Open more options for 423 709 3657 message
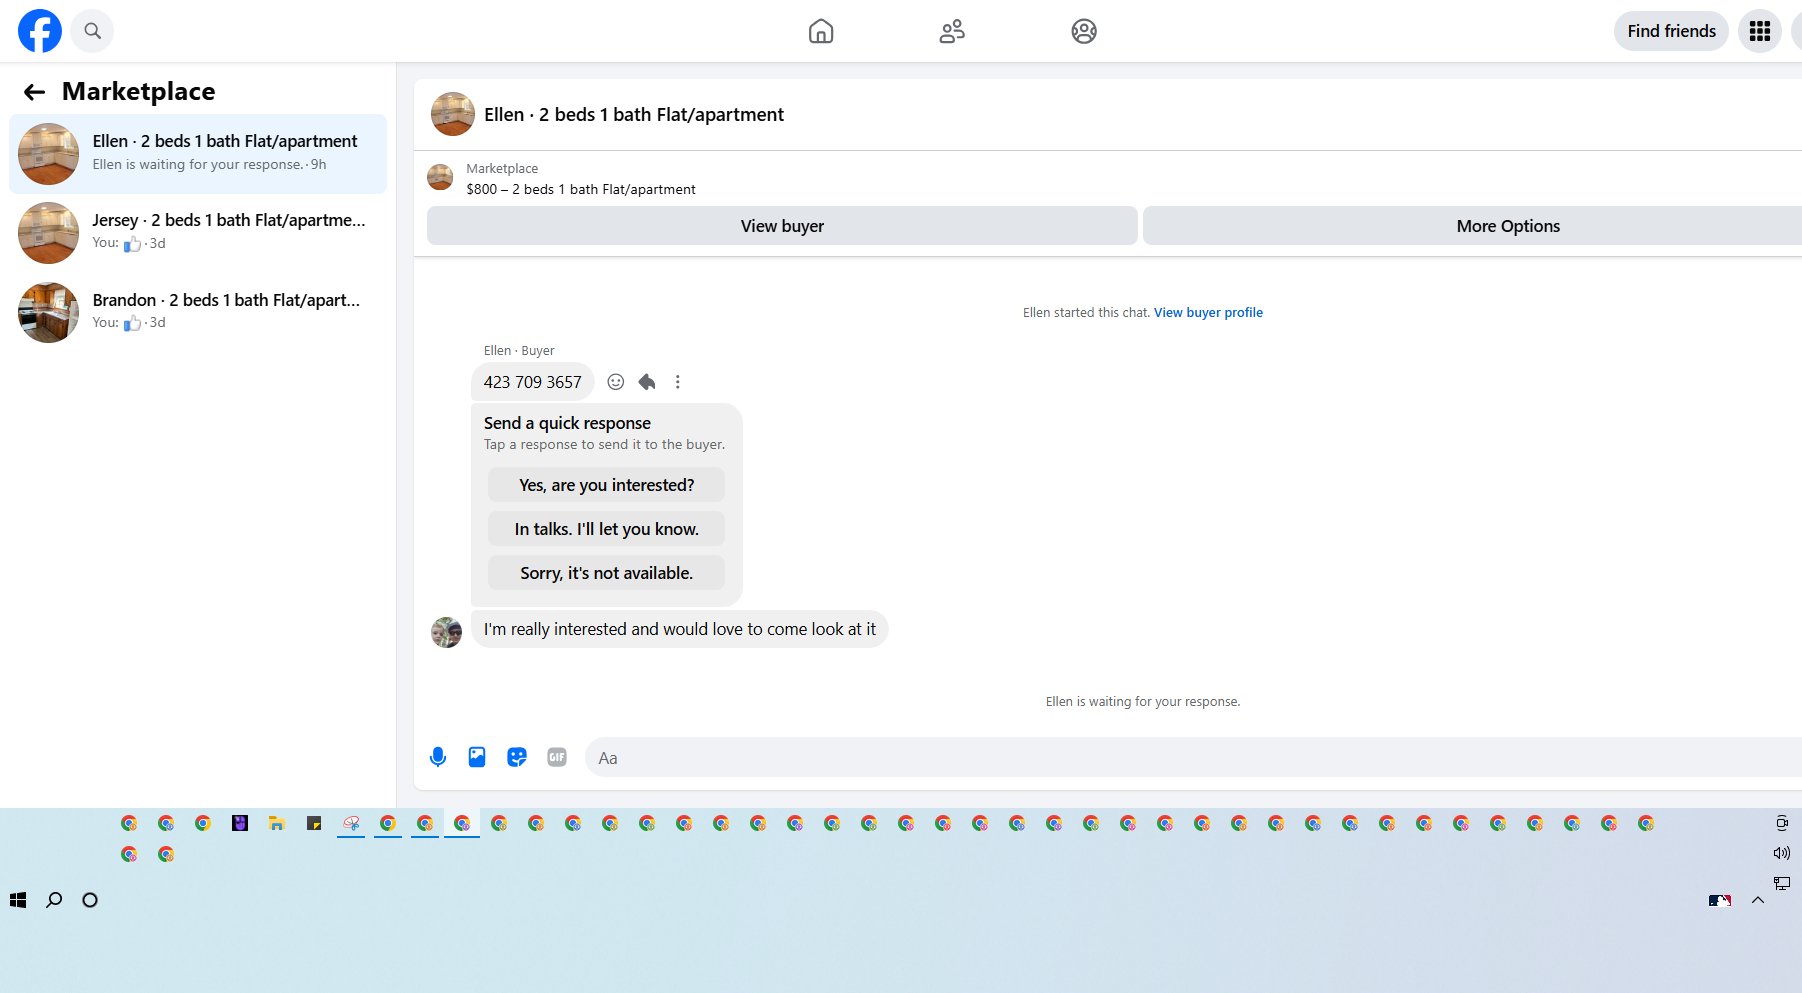Image resolution: width=1802 pixels, height=993 pixels. click(678, 382)
